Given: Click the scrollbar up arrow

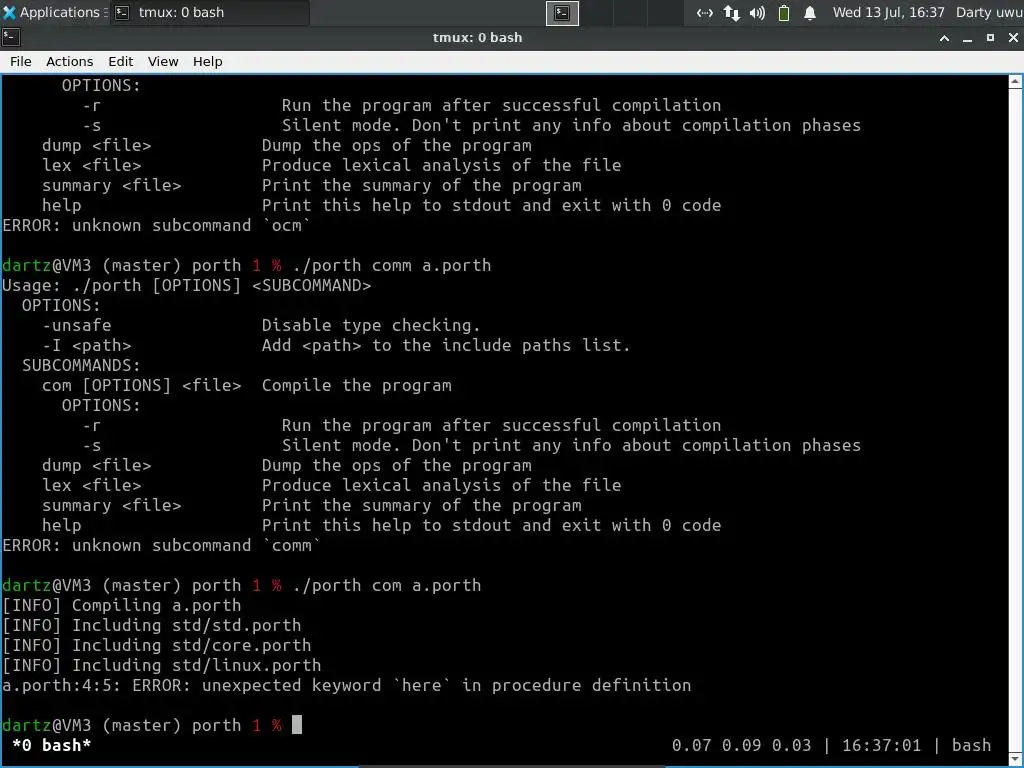Looking at the screenshot, I should 1016,82.
